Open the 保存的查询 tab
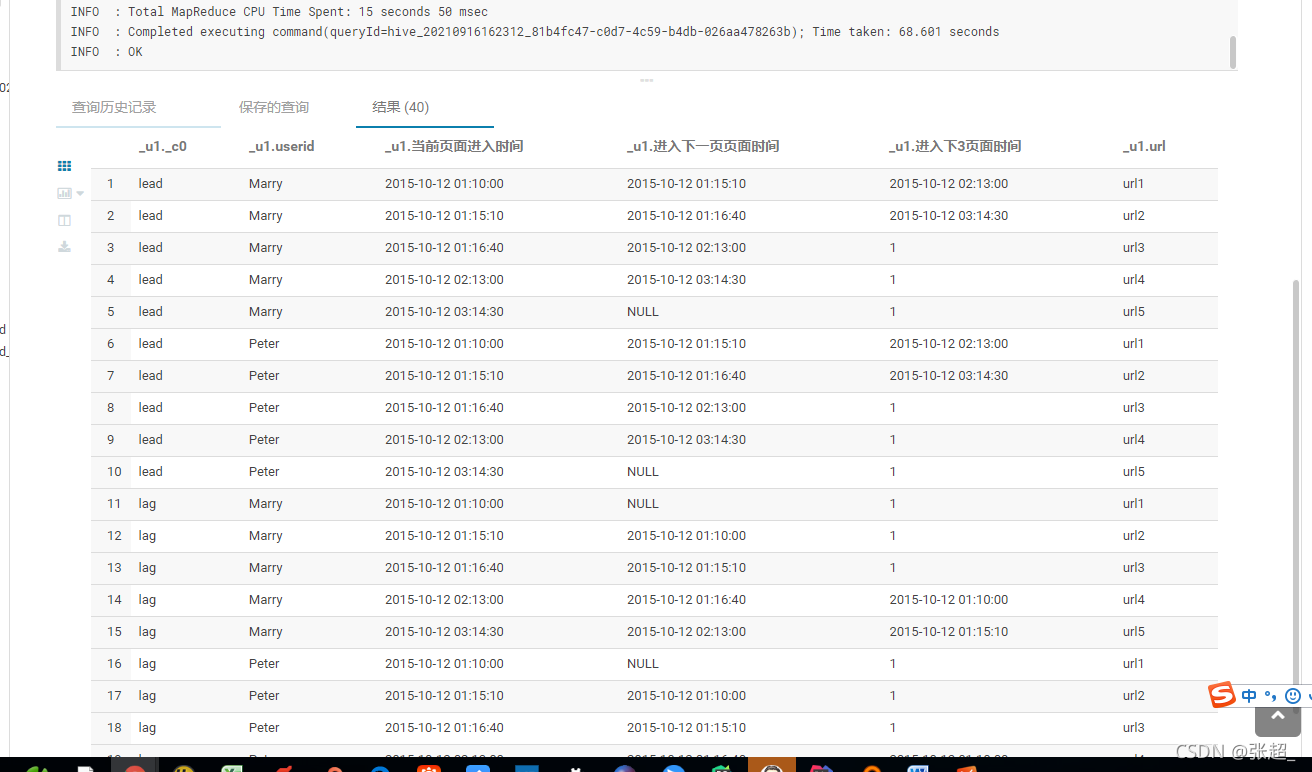Screen dimensions: 1312x772 tap(274, 107)
